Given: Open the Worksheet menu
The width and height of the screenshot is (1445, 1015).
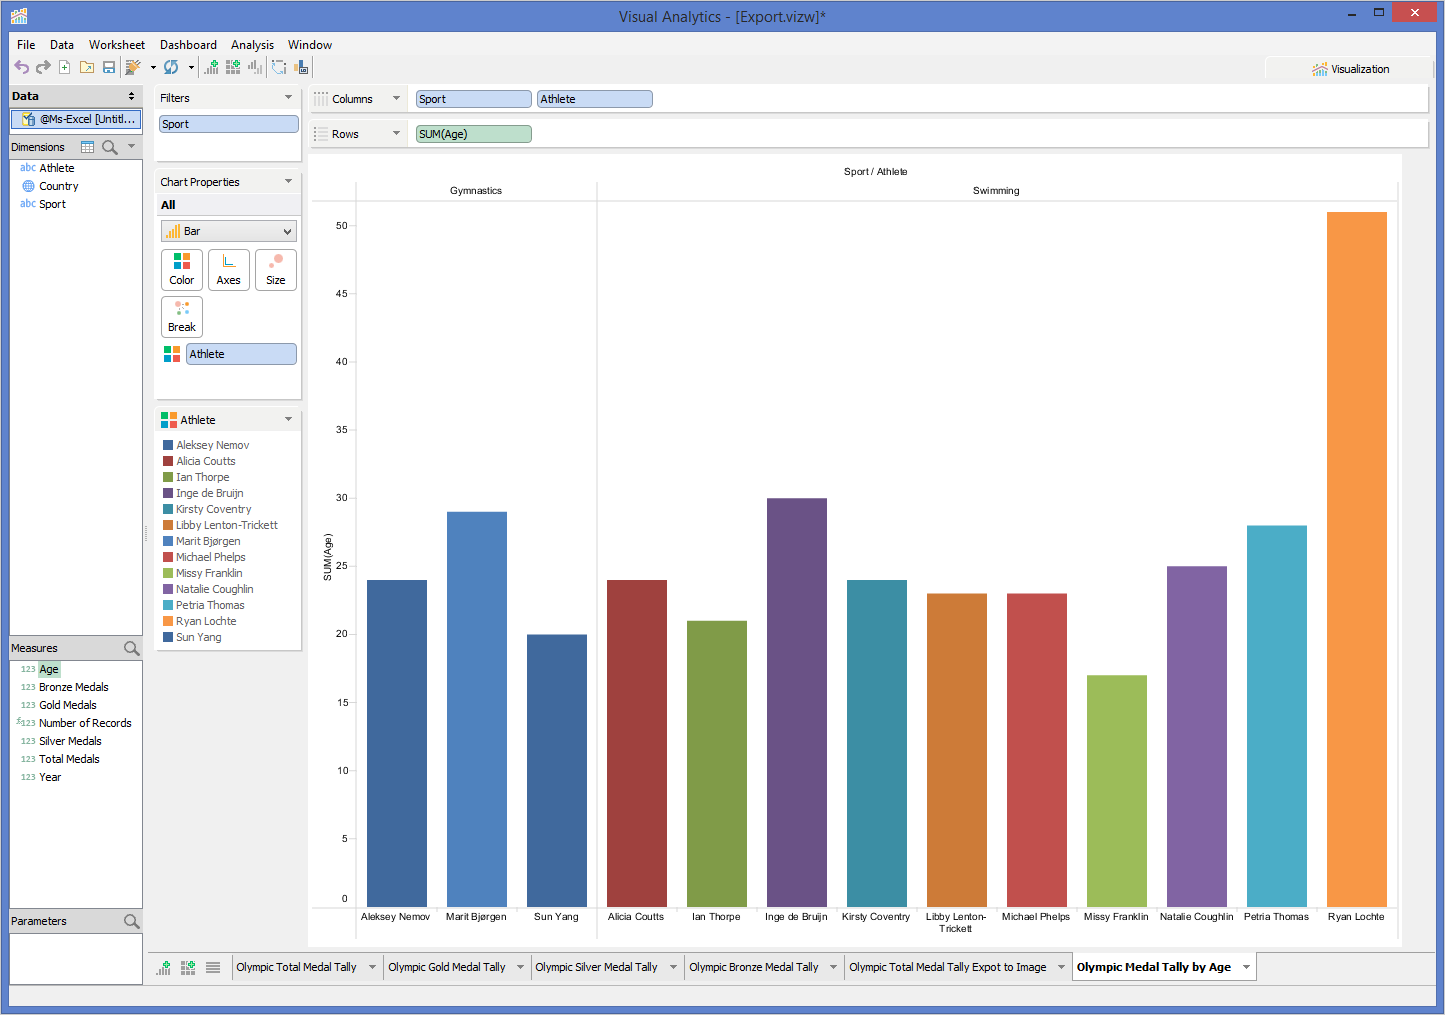Looking at the screenshot, I should 117,45.
